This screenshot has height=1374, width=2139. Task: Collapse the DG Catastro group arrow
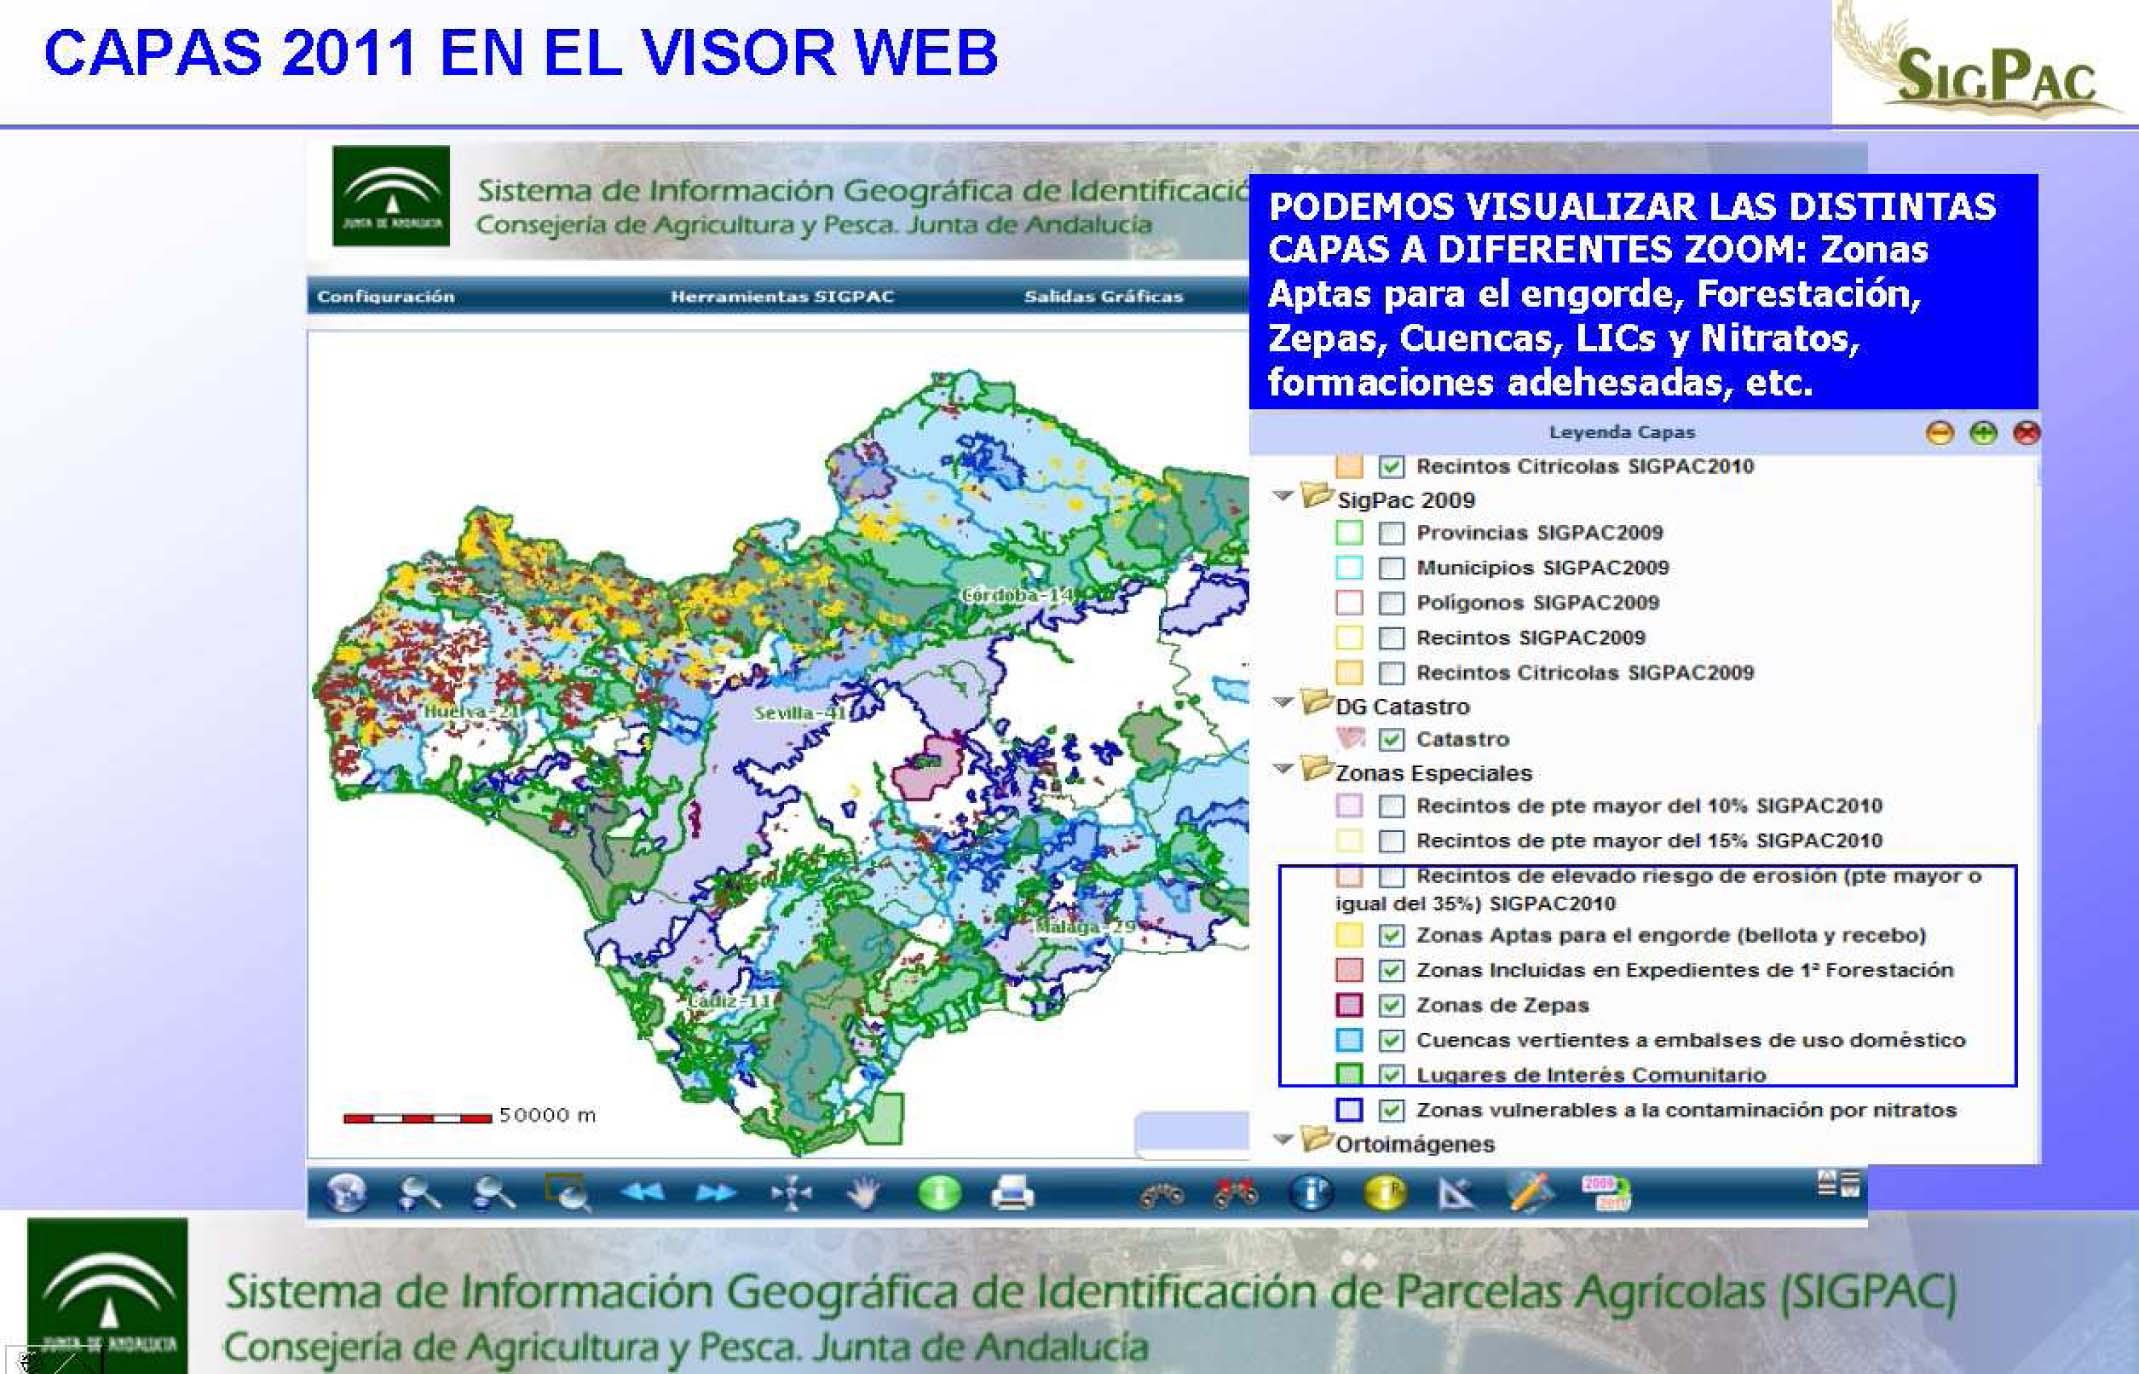(1284, 703)
